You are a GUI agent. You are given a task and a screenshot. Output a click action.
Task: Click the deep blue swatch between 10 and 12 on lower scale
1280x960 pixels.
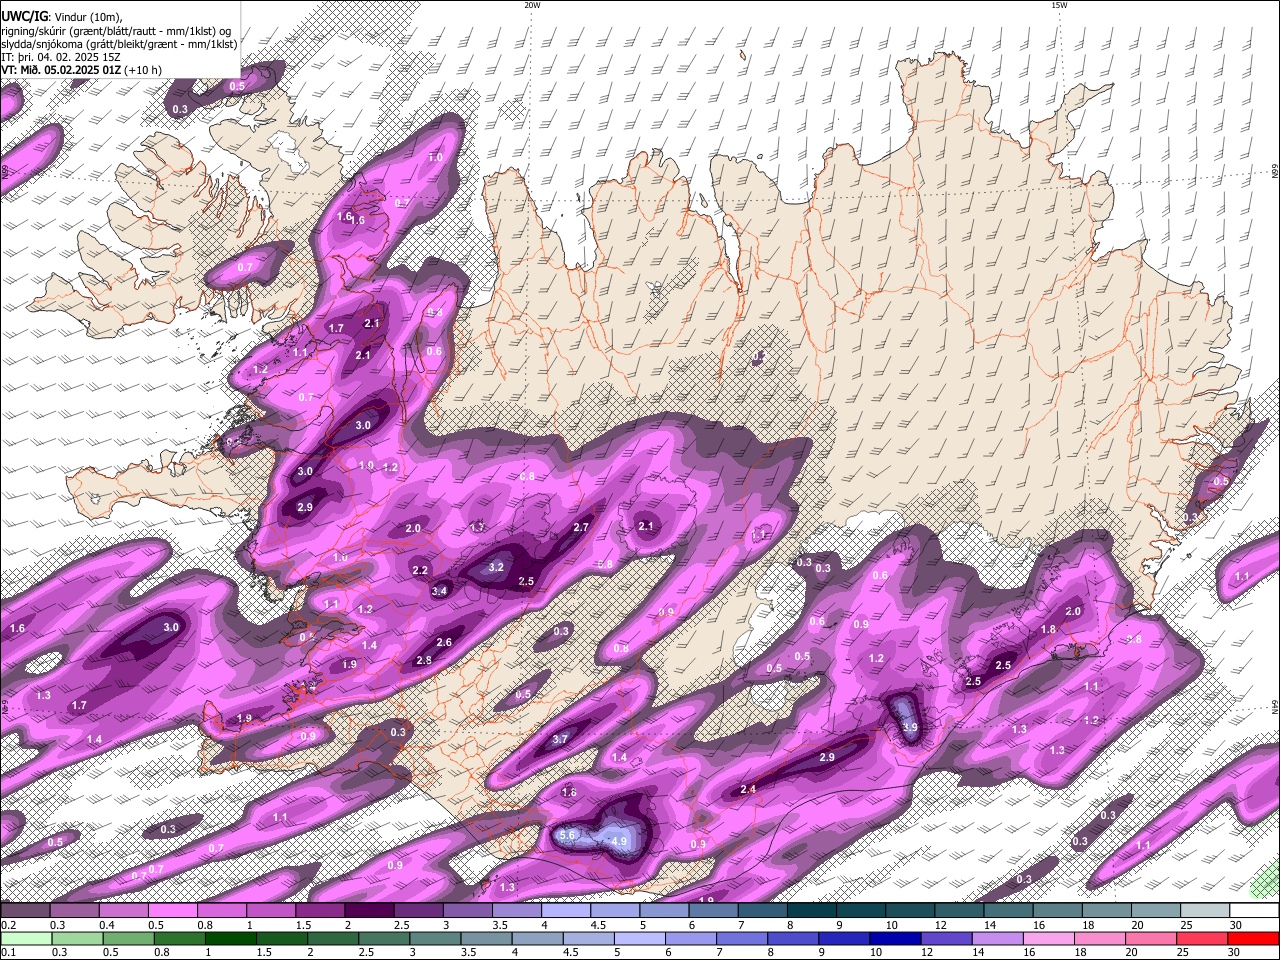[895, 938]
